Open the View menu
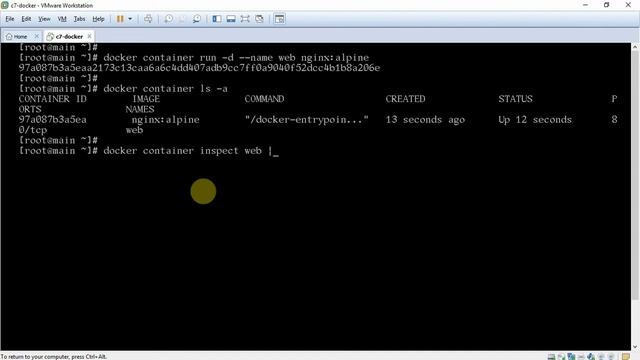The image size is (640, 360). [x=44, y=19]
